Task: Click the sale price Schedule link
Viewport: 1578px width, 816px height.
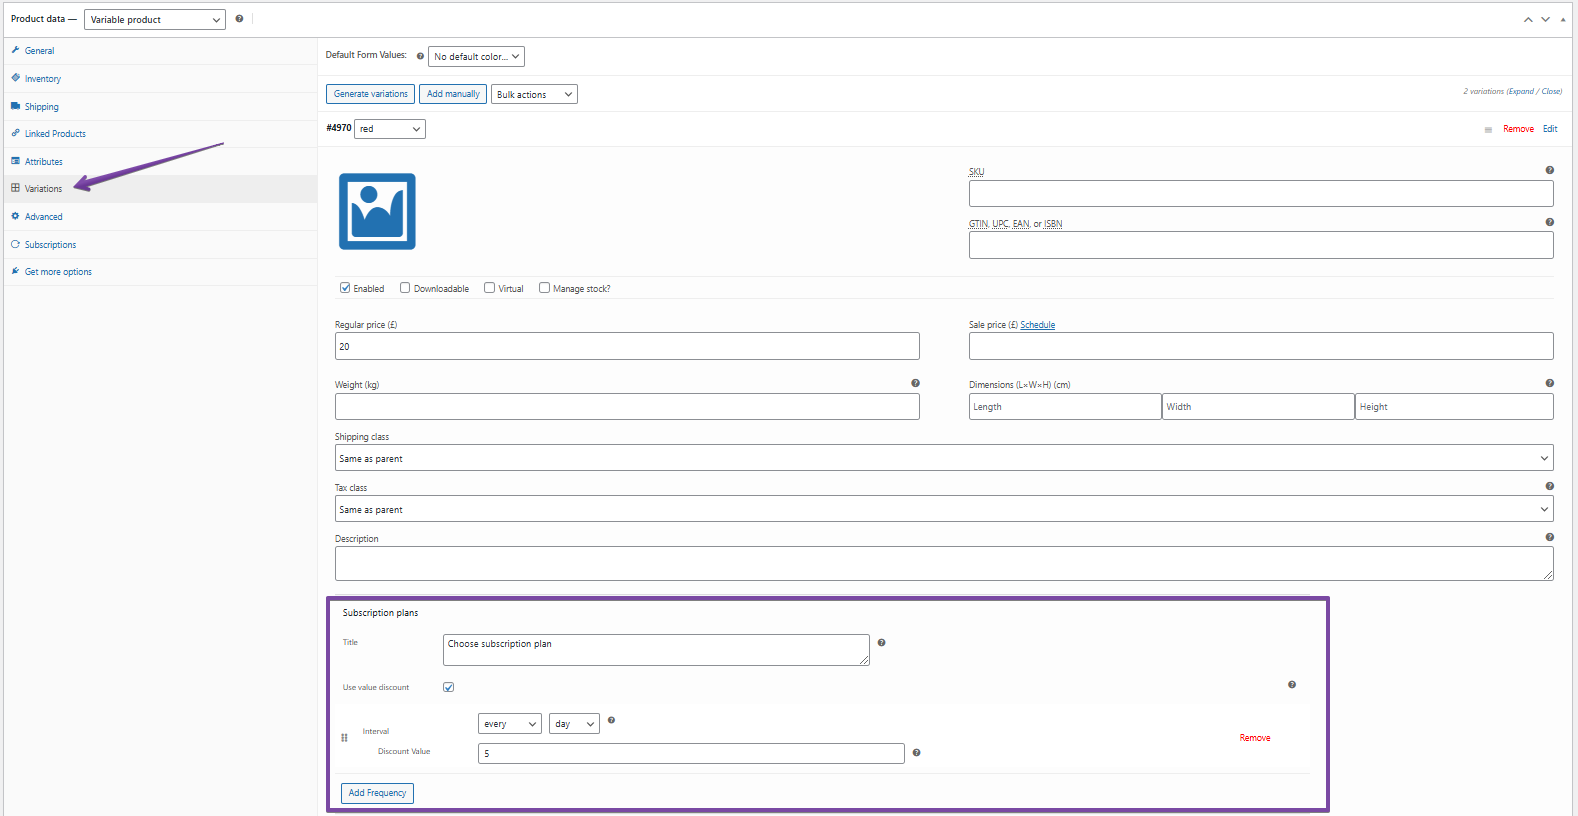Action: pos(1037,325)
